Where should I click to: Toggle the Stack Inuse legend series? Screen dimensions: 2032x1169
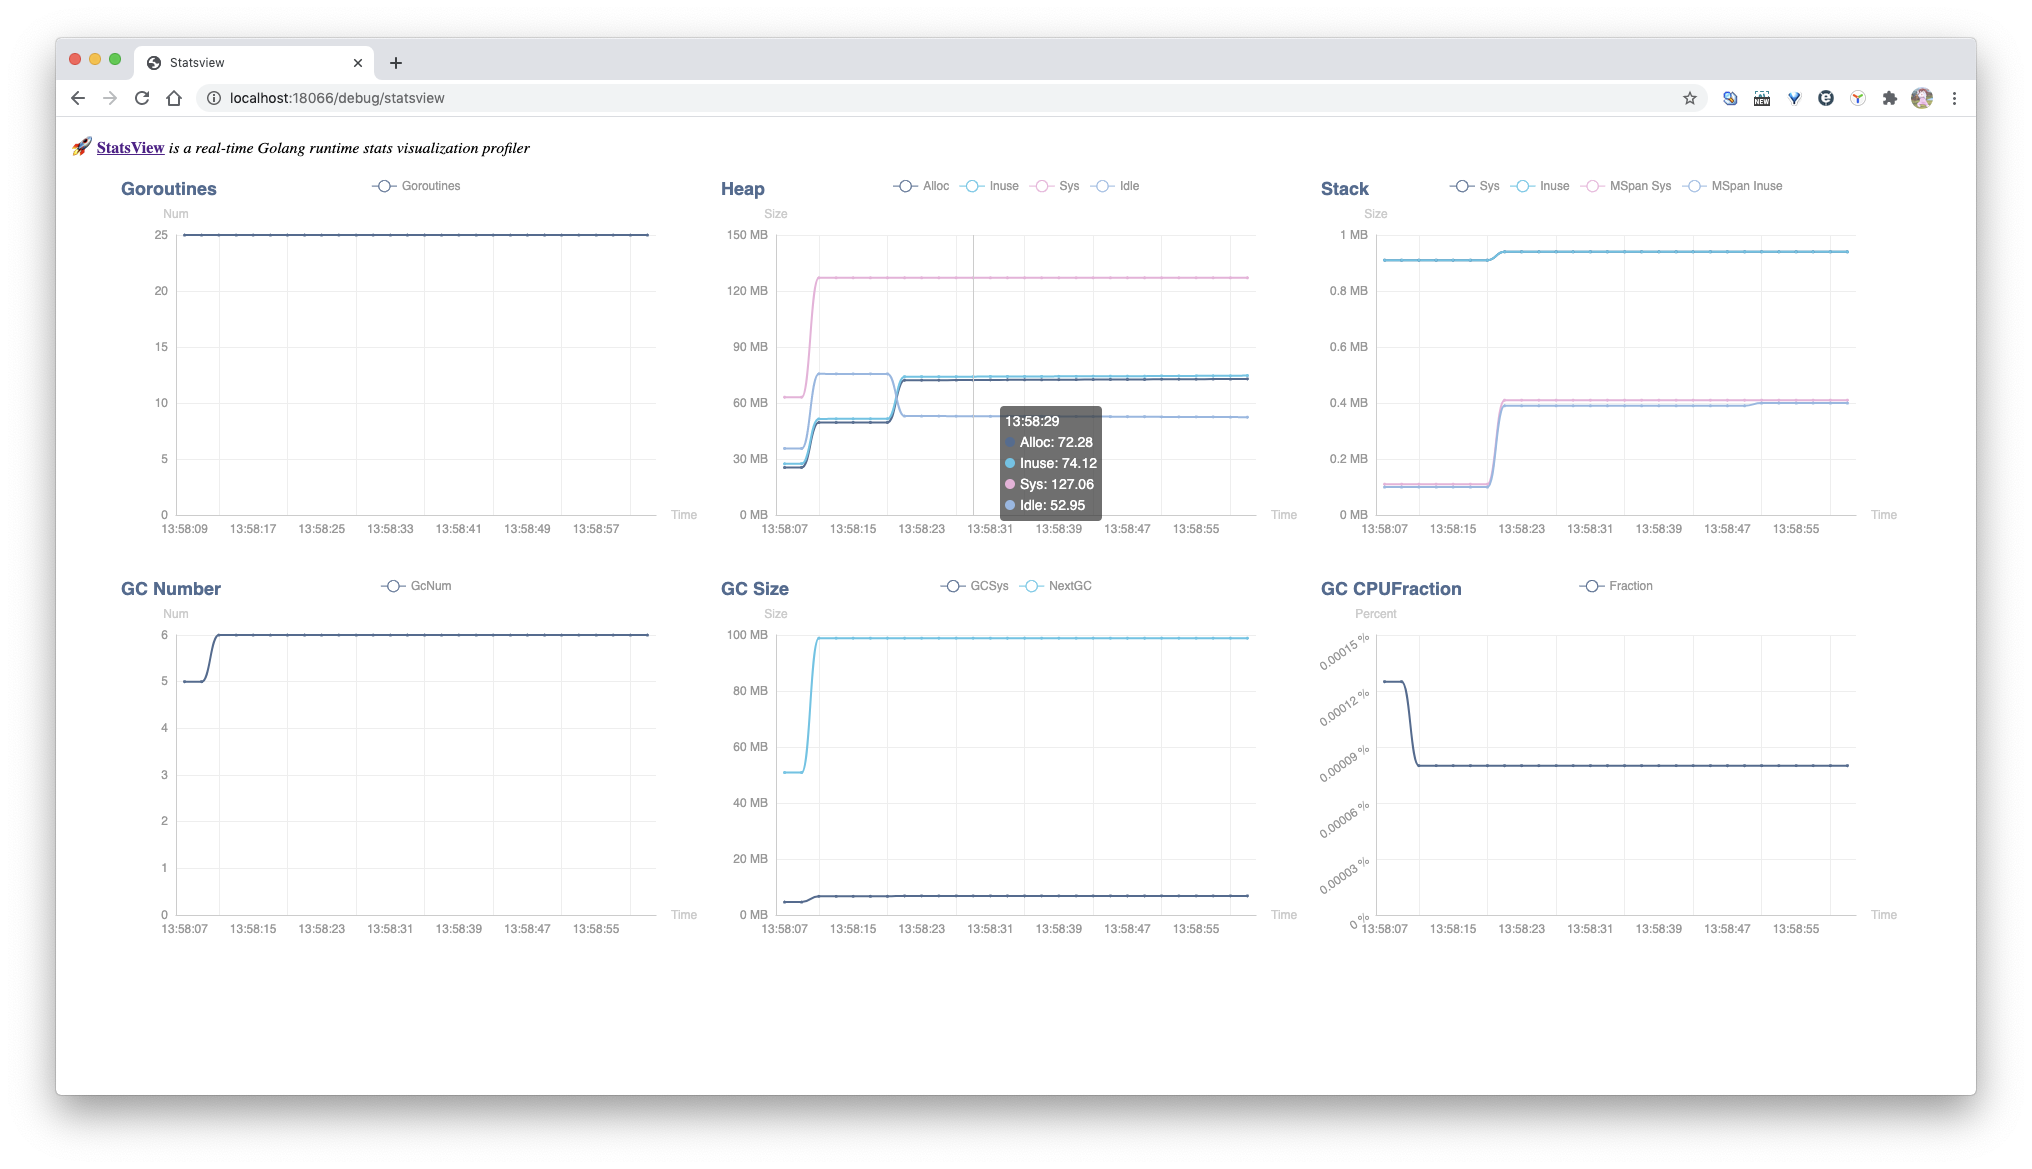[1540, 186]
